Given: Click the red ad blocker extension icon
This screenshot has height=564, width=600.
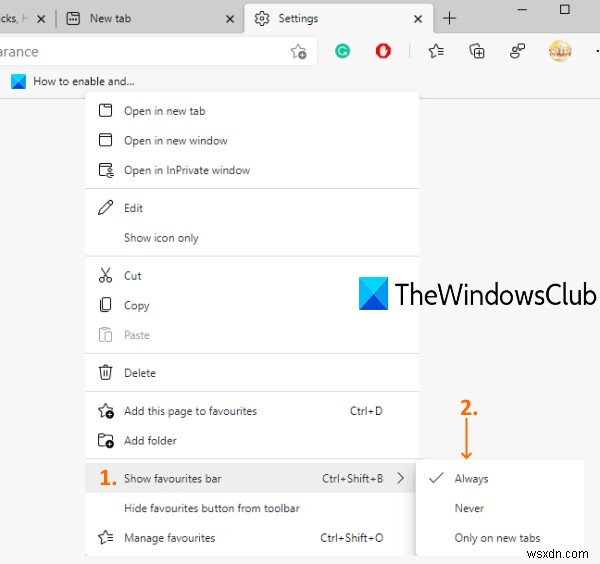Looking at the screenshot, I should (383, 51).
